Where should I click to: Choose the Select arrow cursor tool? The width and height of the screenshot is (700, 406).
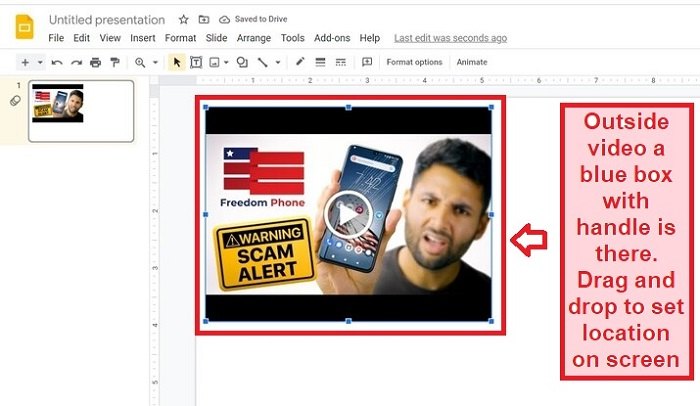[x=177, y=63]
